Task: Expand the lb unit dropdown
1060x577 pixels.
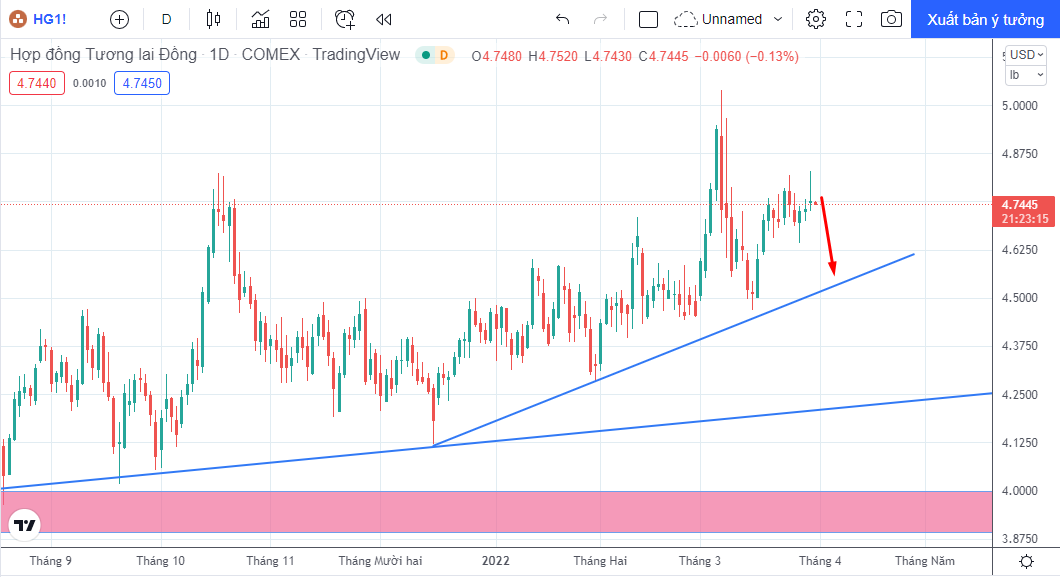Action: (1026, 75)
